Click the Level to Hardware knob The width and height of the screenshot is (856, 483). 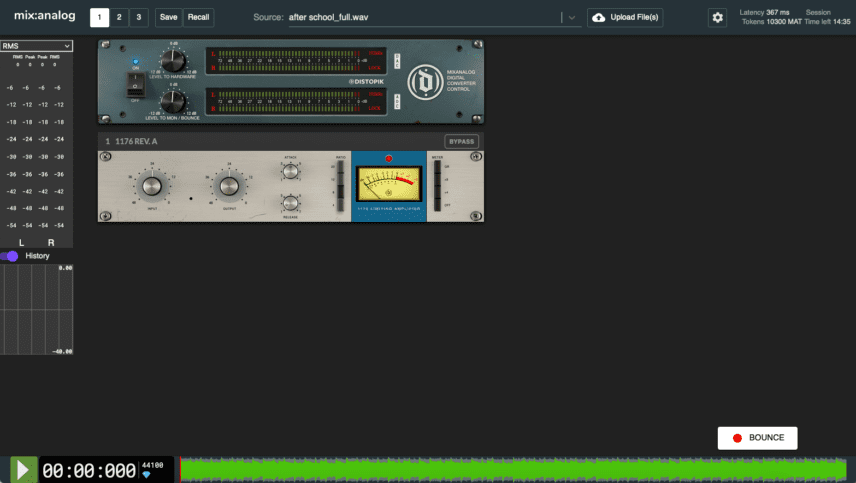click(x=173, y=61)
